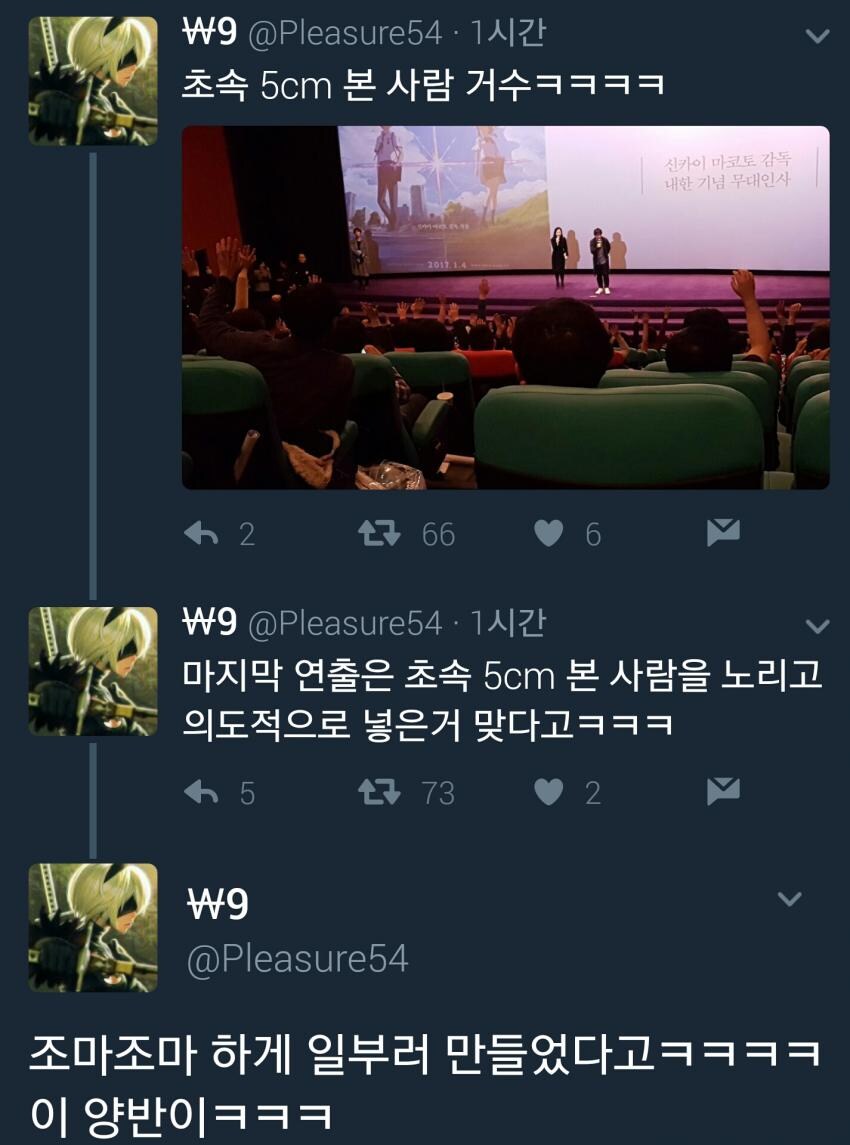Open the 1시간 timestamp of first tweet

coord(508,33)
